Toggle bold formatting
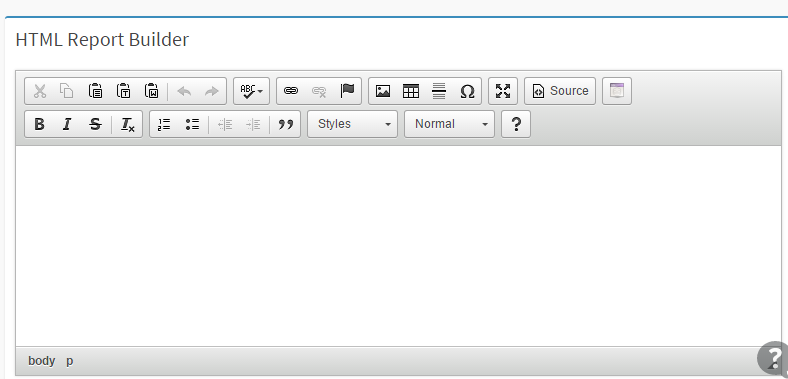 coord(39,124)
